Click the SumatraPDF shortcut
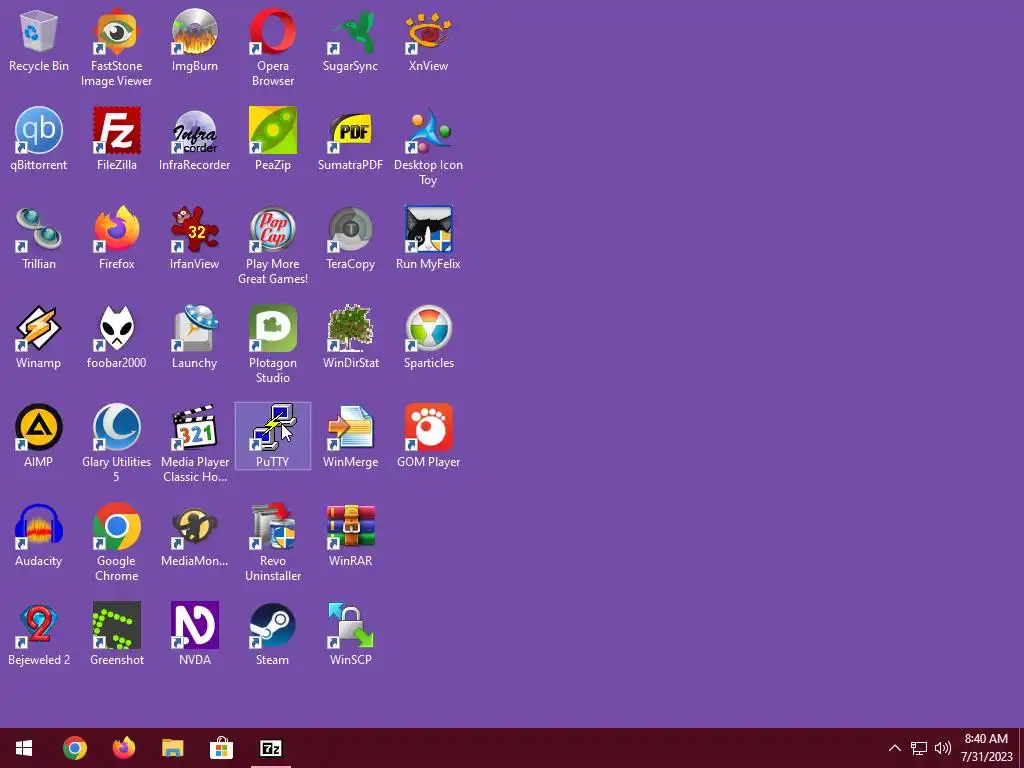The image size is (1024, 768). tap(351, 140)
